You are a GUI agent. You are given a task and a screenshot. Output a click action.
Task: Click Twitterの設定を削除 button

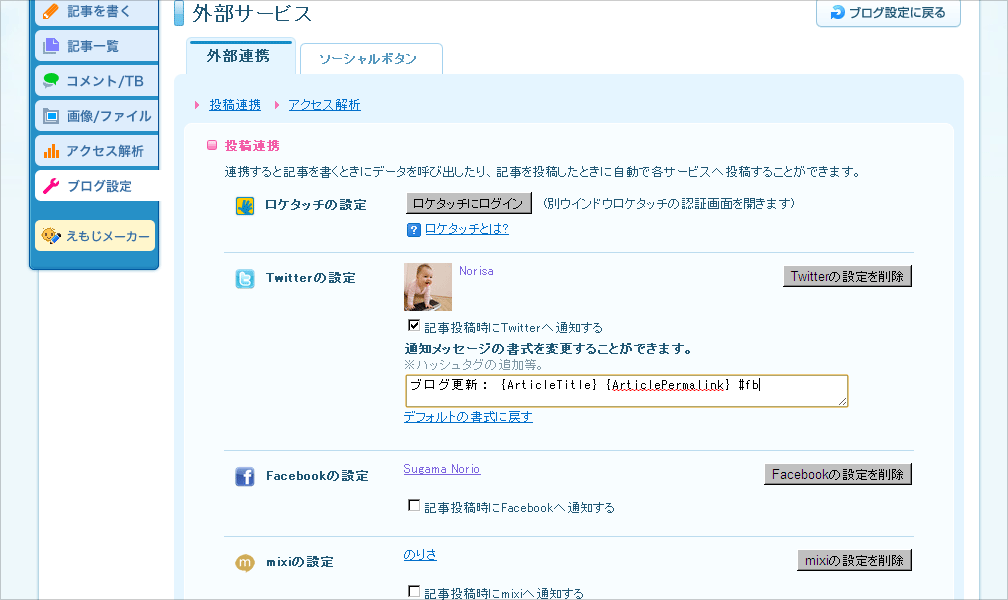[847, 277]
